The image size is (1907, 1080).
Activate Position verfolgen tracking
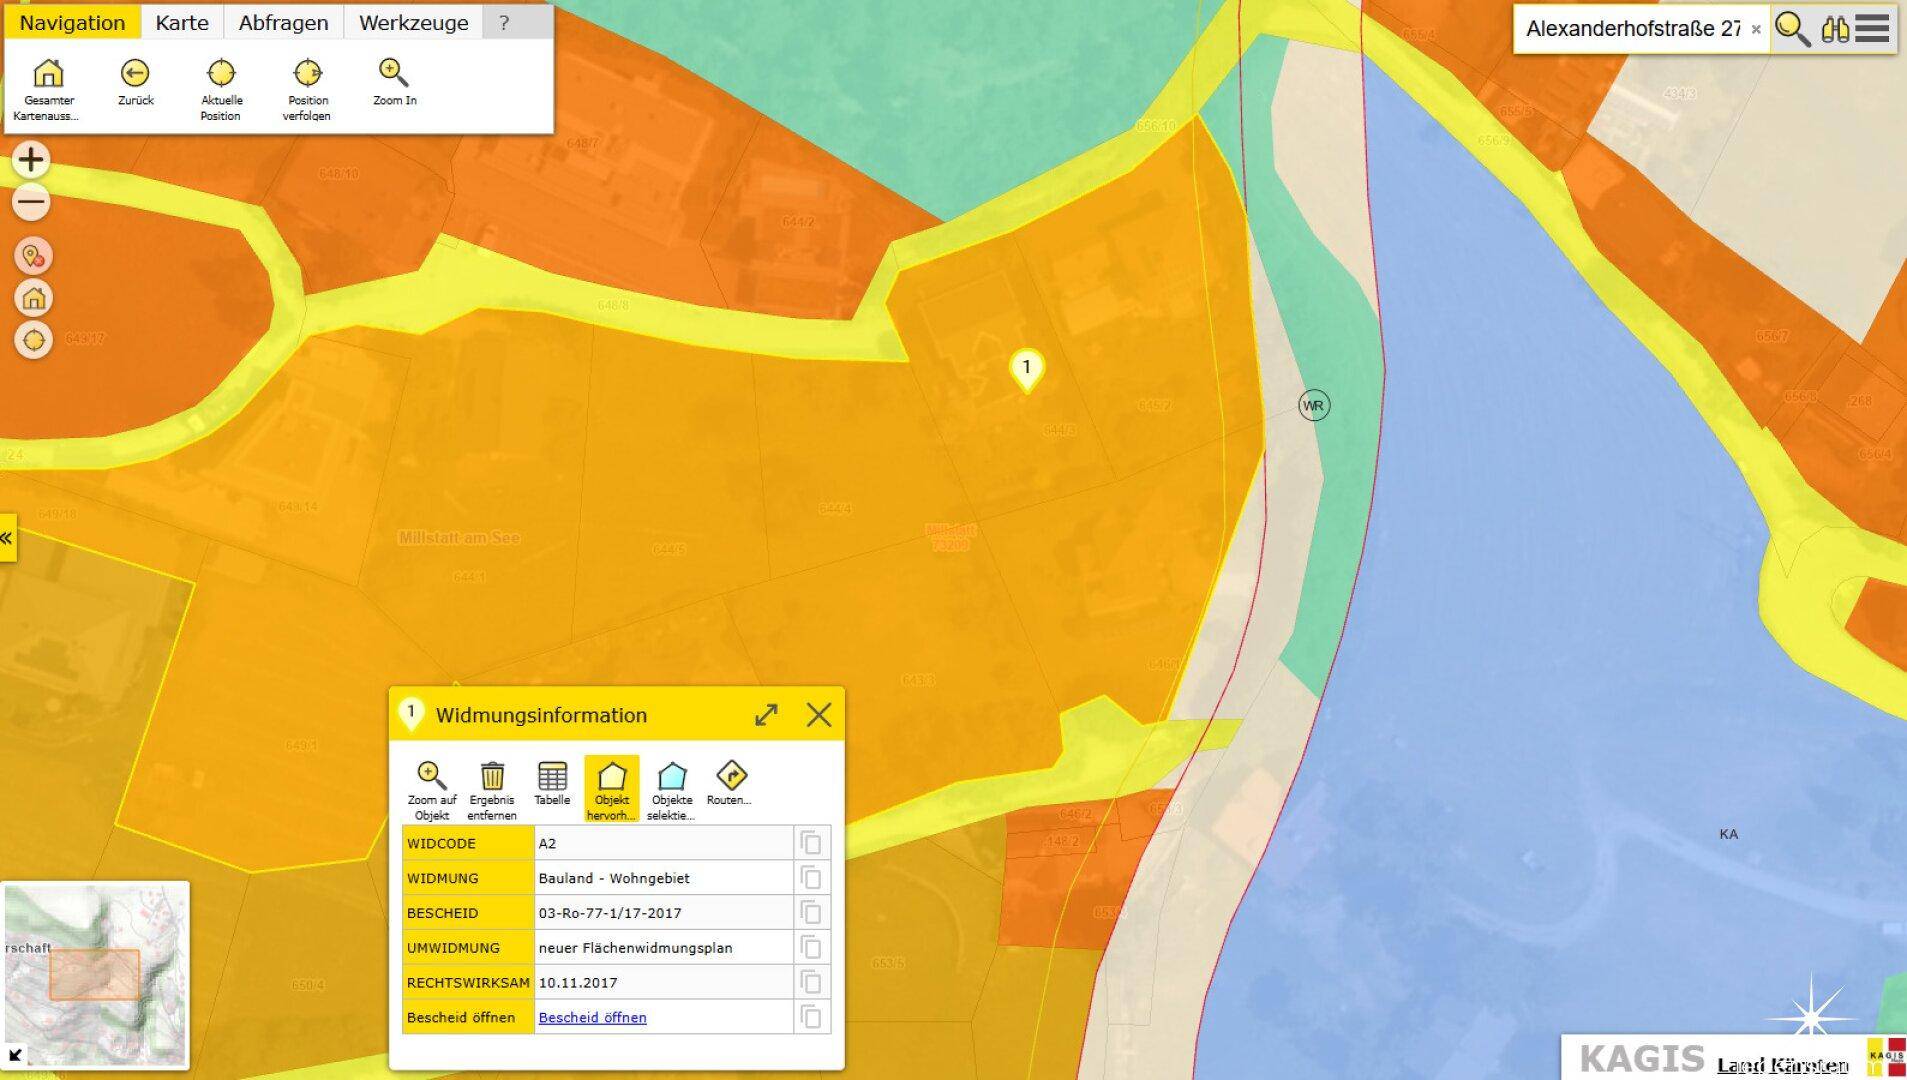307,88
